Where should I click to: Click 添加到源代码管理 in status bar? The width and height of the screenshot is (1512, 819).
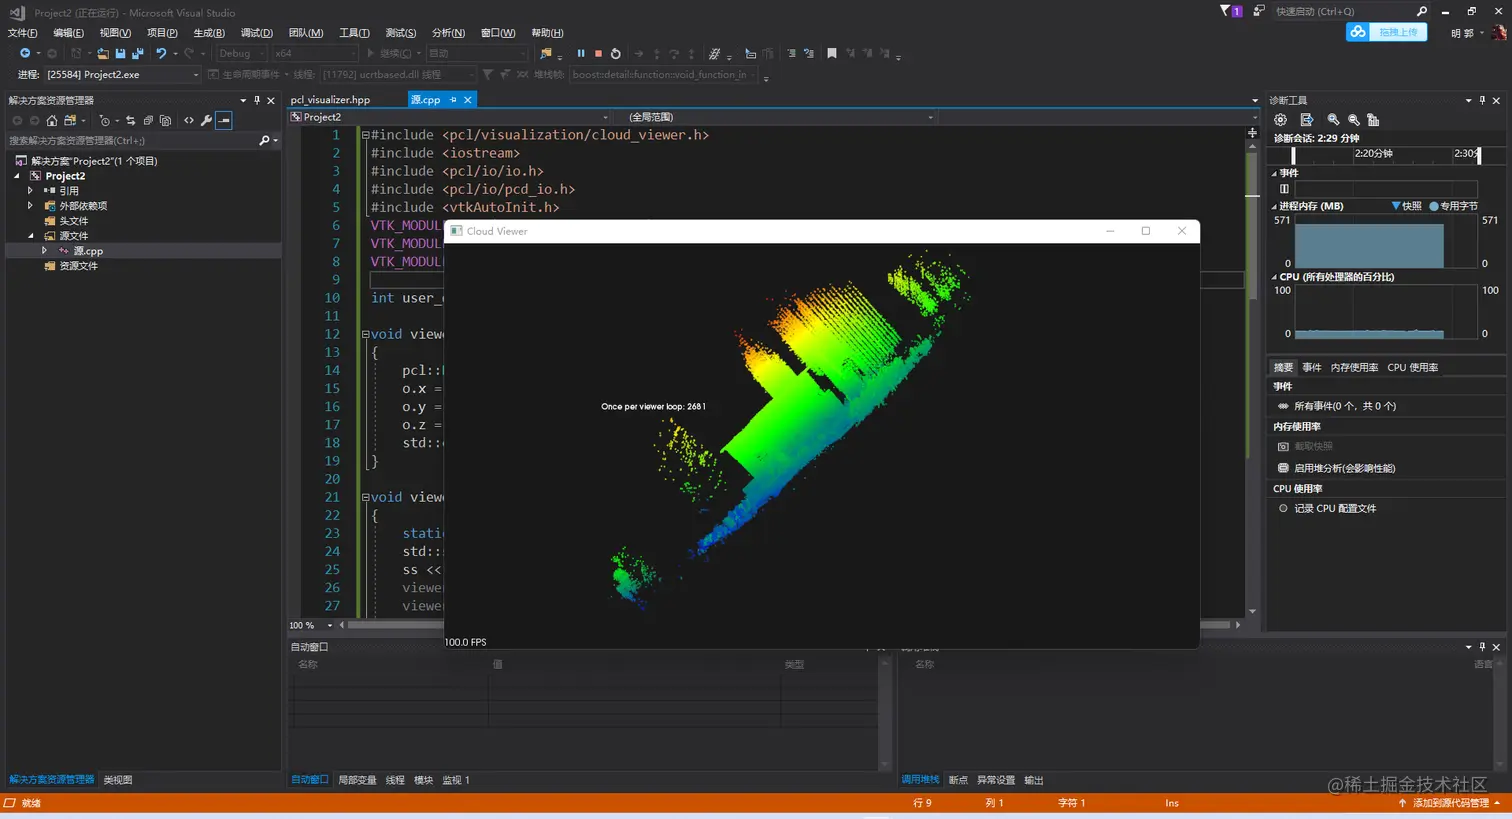pos(1450,803)
